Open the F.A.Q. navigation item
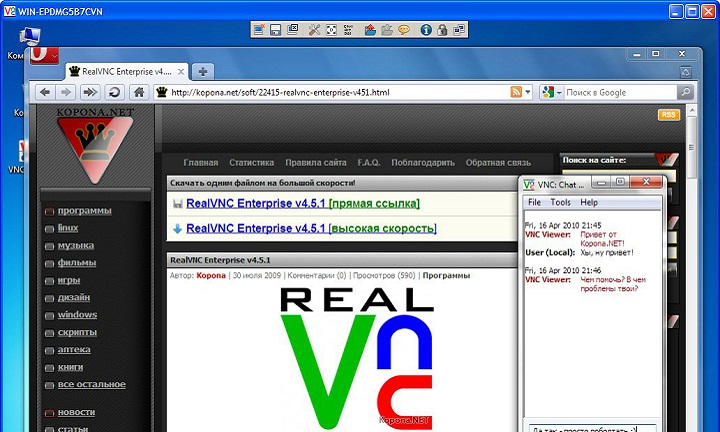This screenshot has height=432, width=720. pyautogui.click(x=369, y=163)
